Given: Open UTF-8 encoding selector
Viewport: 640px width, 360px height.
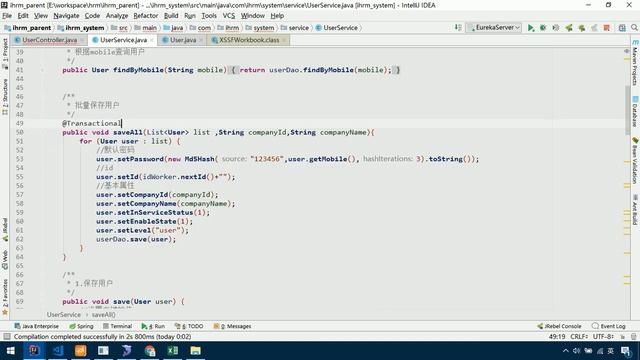Looking at the screenshot, I should tap(603, 337).
